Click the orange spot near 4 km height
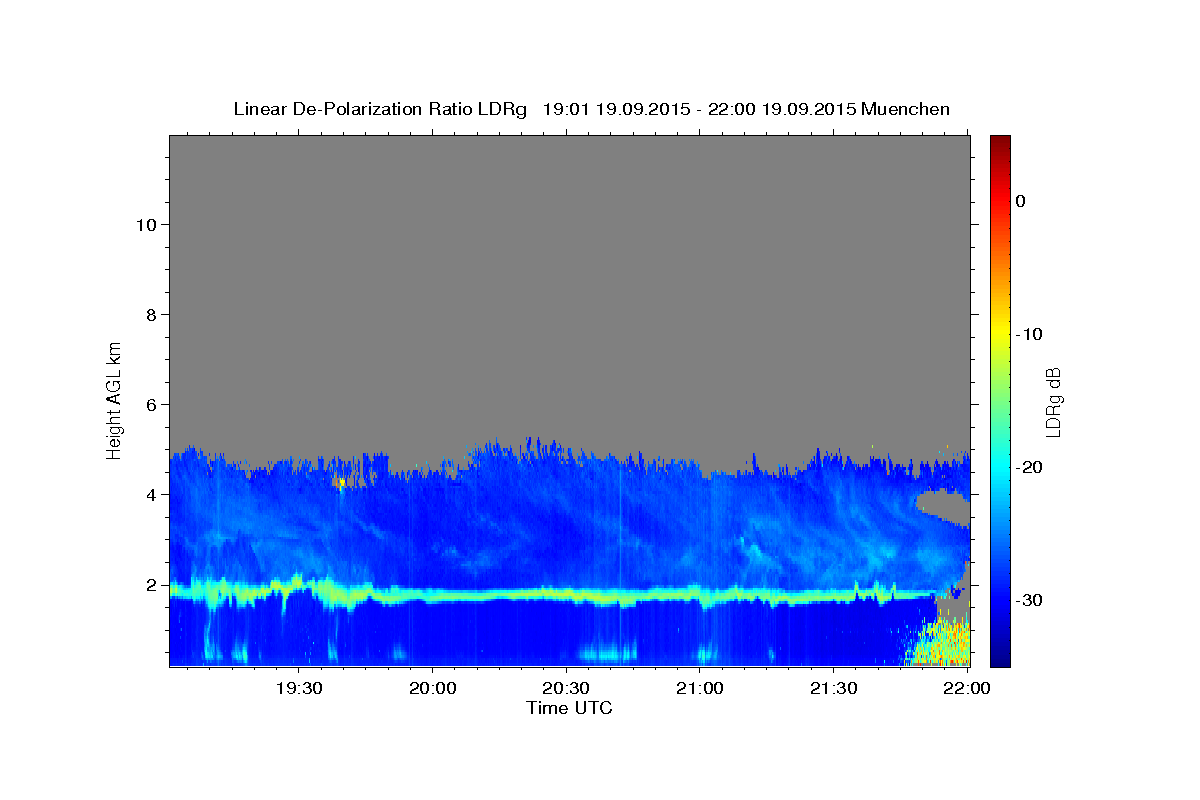Screen dimensions: 1200x800 tap(341, 483)
